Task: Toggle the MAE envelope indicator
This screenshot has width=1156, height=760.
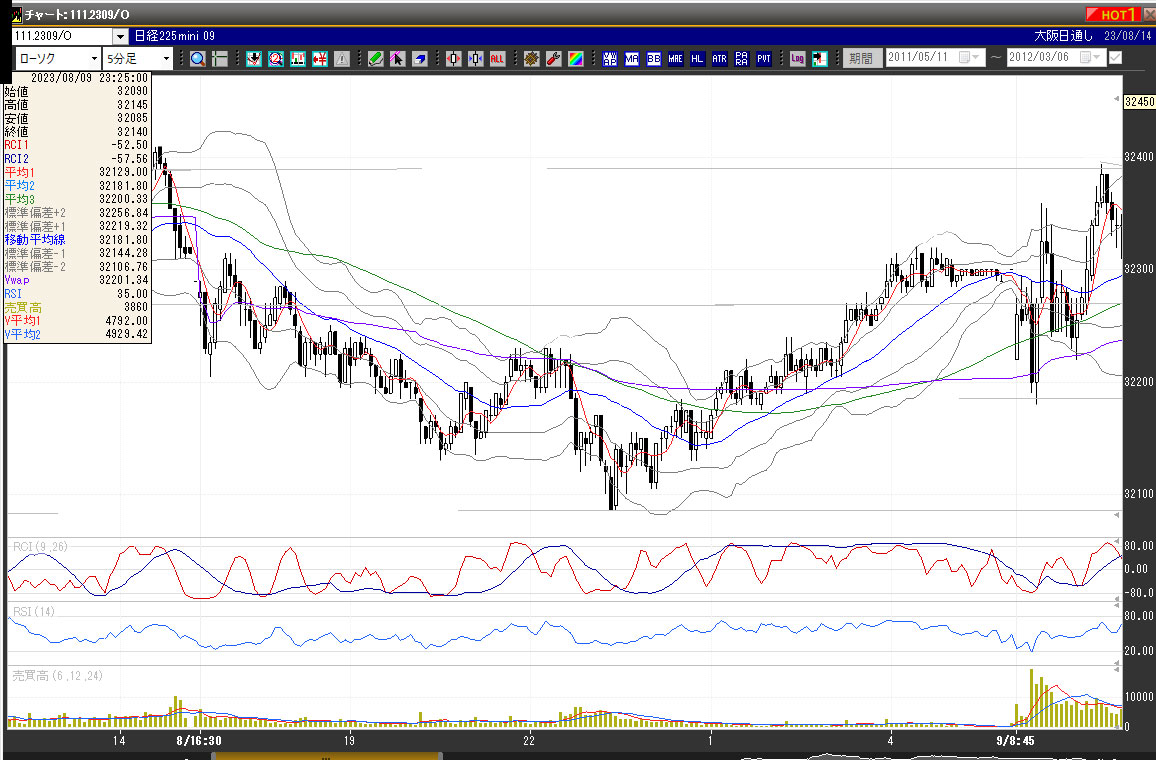Action: click(x=675, y=59)
